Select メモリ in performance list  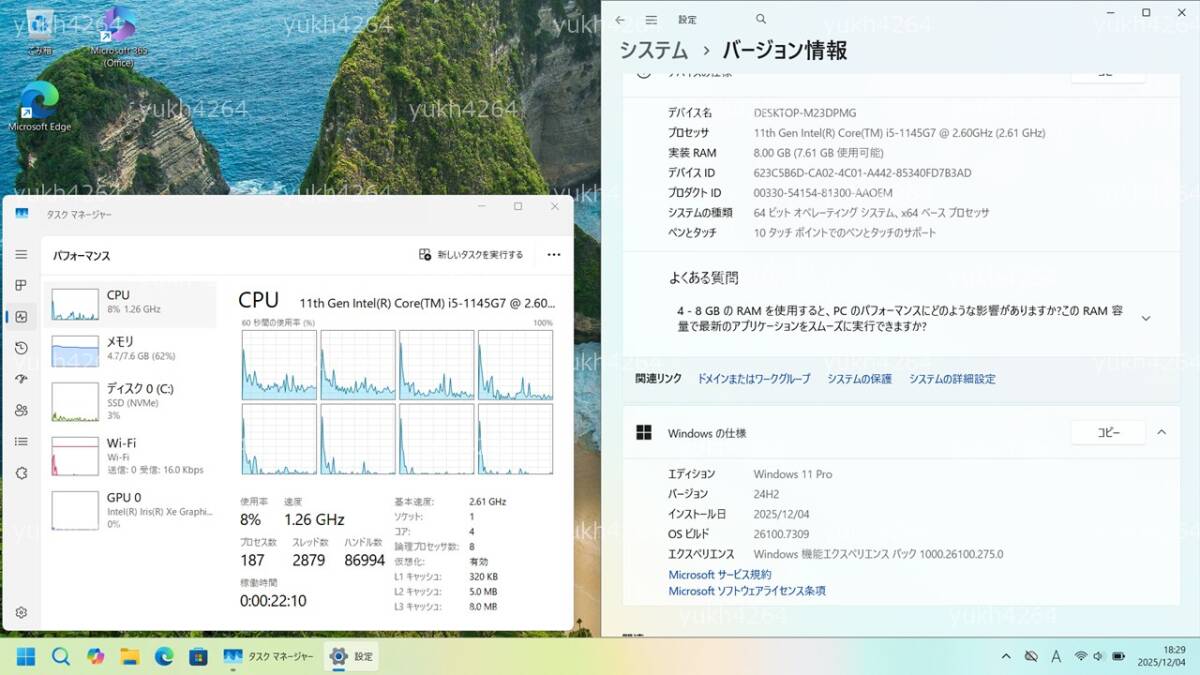pyautogui.click(x=130, y=351)
